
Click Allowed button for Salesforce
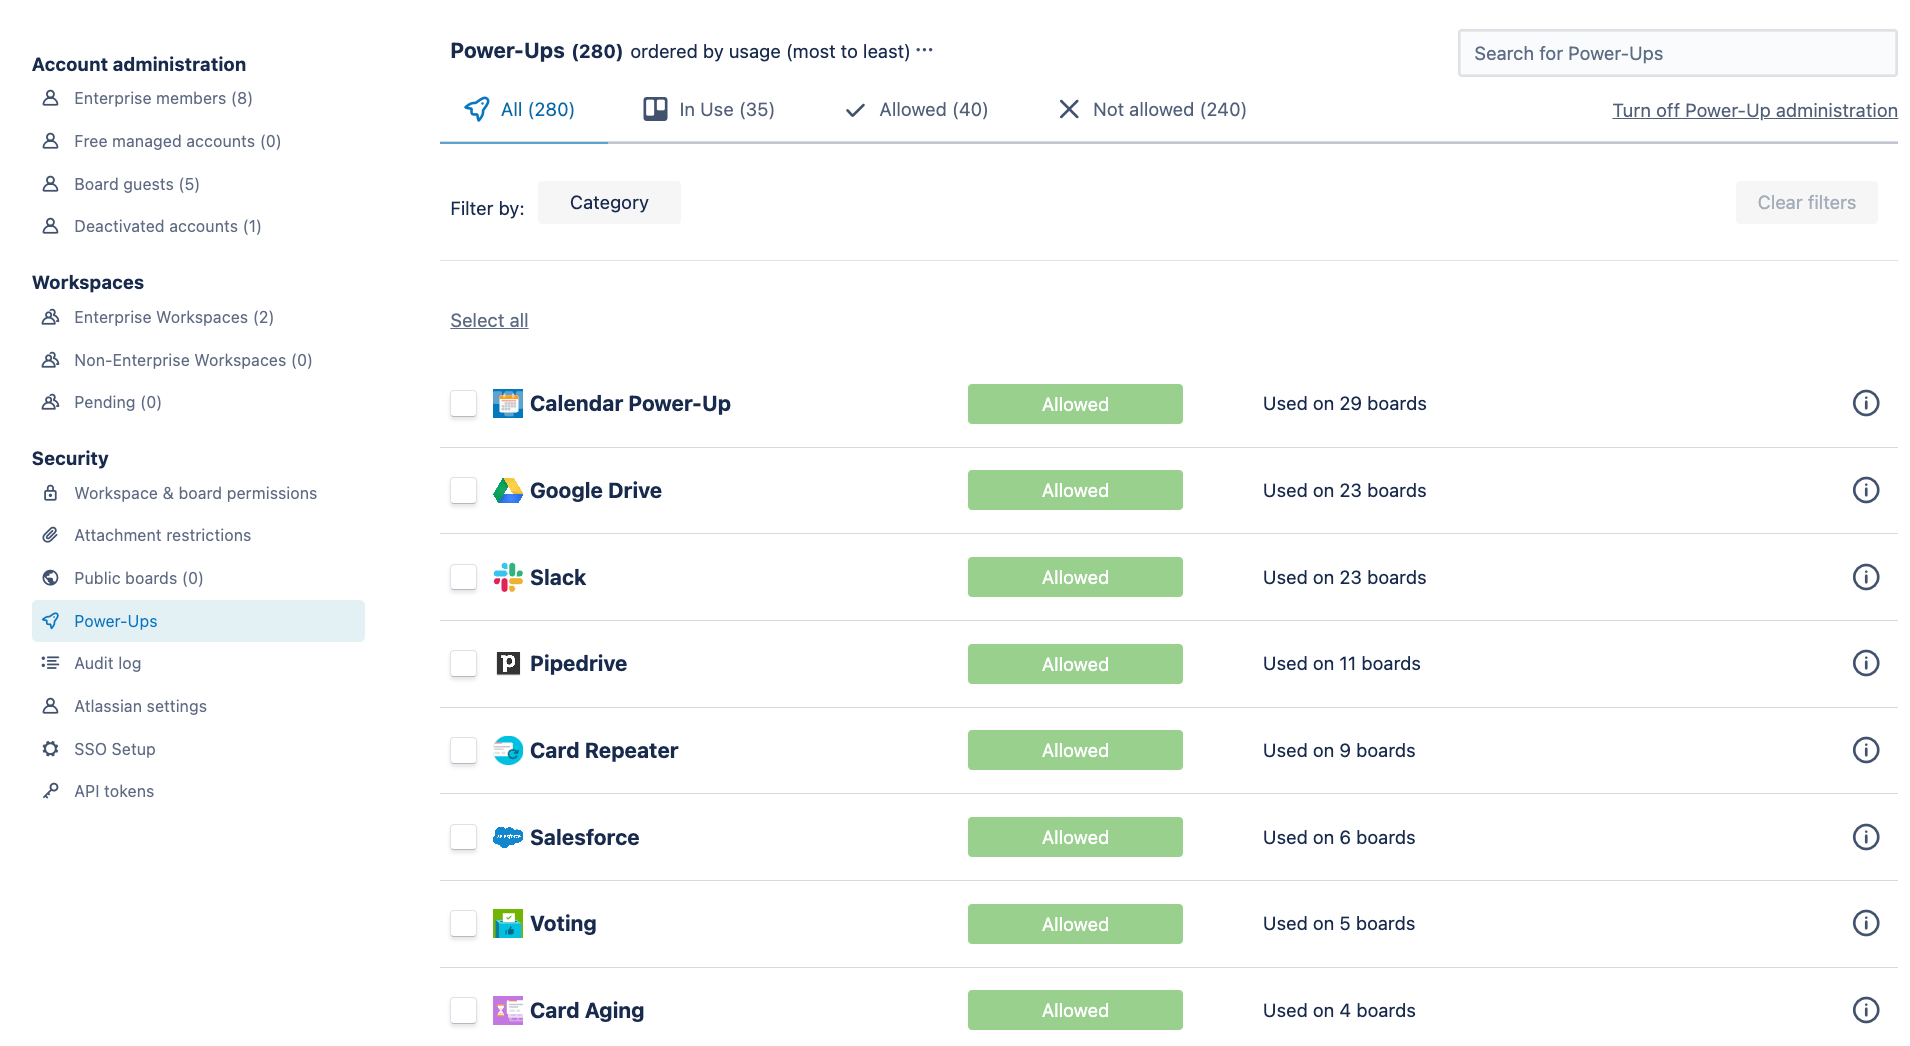[1075, 837]
